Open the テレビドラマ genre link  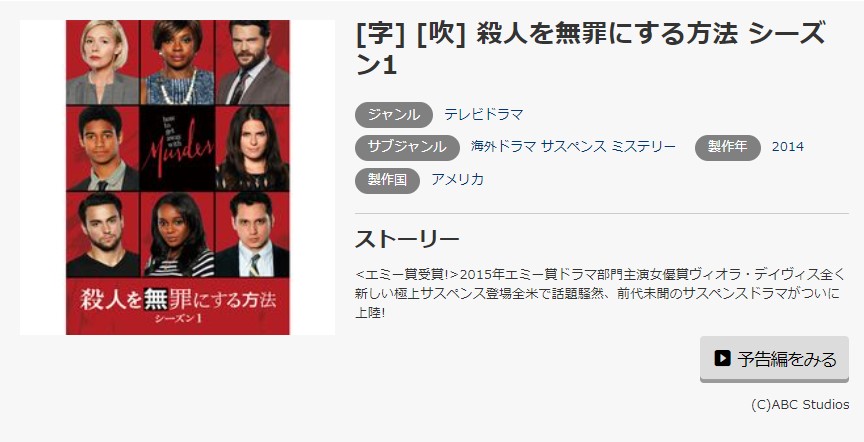coord(483,115)
